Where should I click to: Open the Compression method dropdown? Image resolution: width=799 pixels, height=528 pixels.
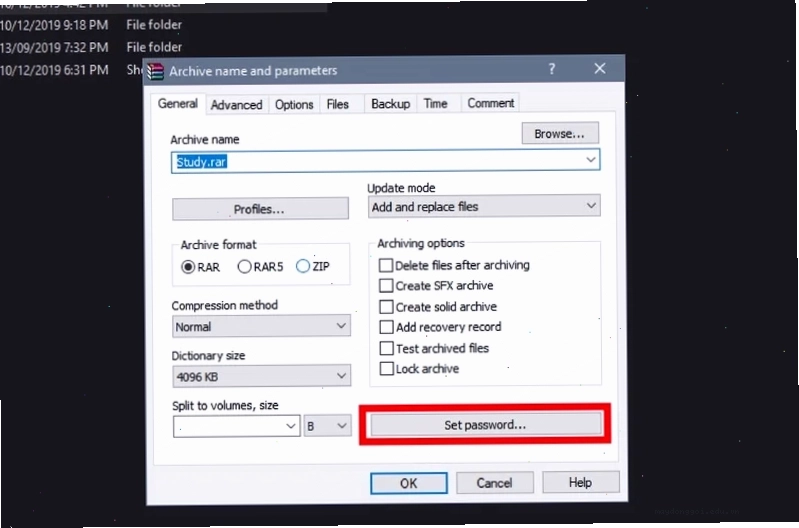tap(261, 326)
